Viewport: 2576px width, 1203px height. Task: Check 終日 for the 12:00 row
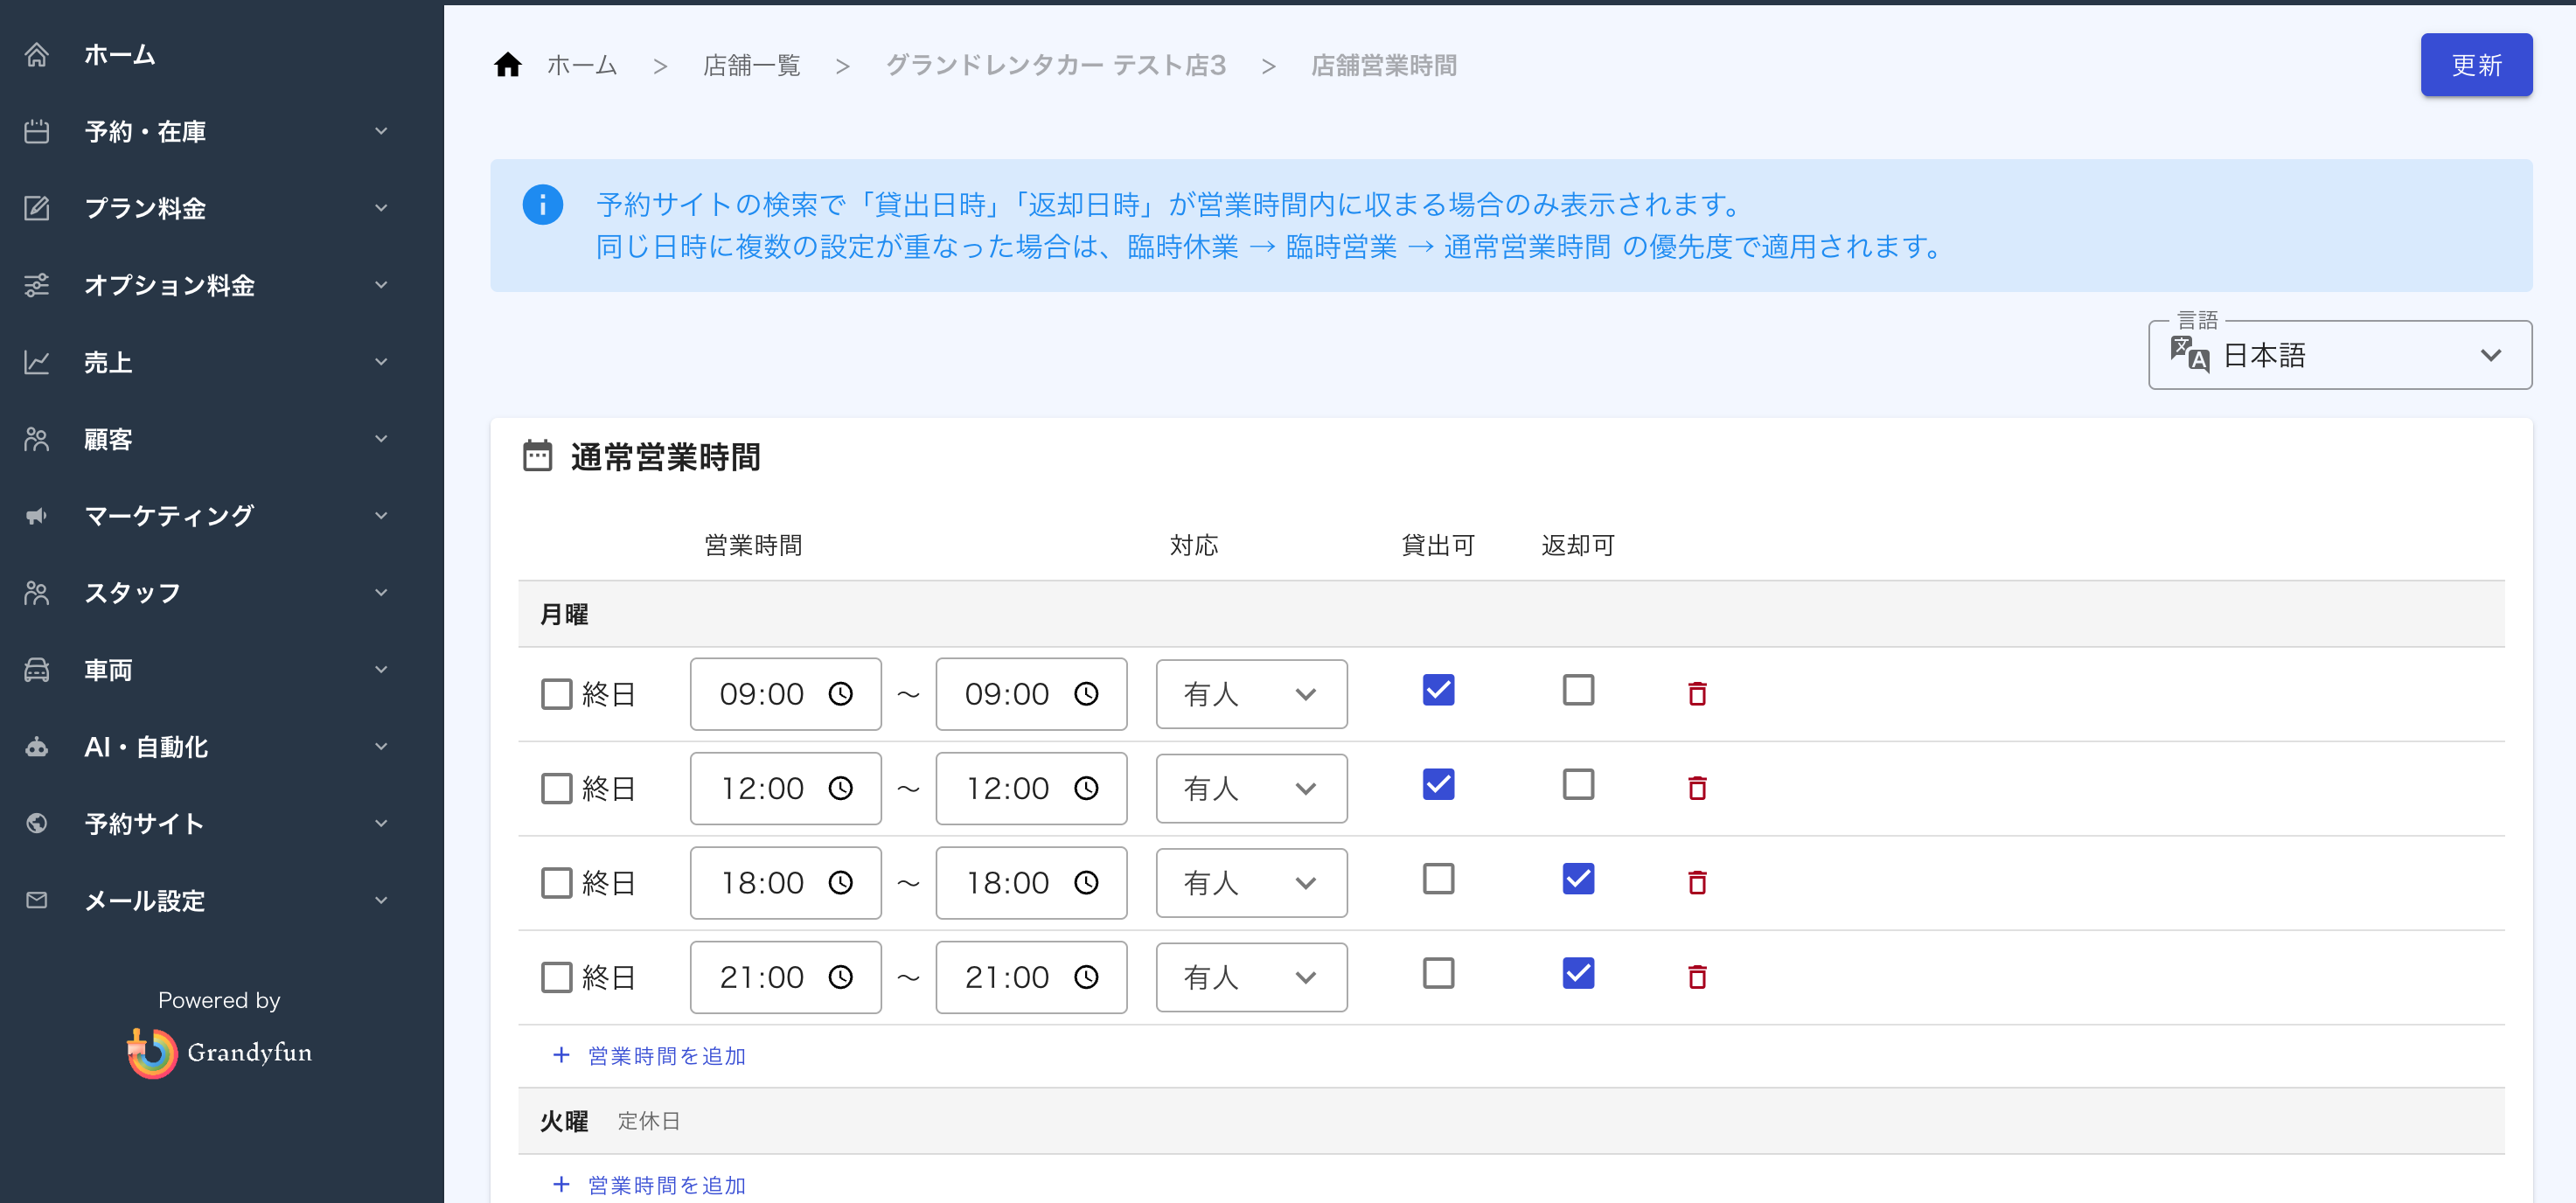pos(556,788)
